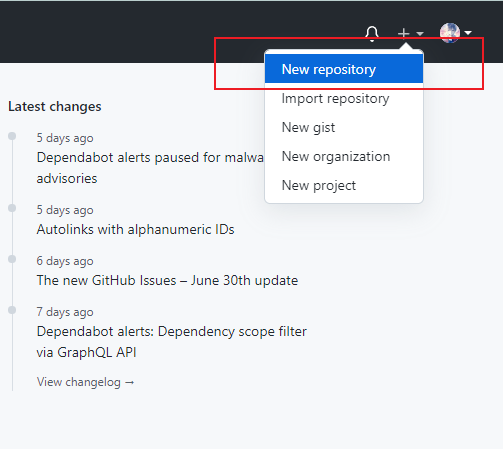Click timeline dot beside 6 days ago

pos(12,259)
